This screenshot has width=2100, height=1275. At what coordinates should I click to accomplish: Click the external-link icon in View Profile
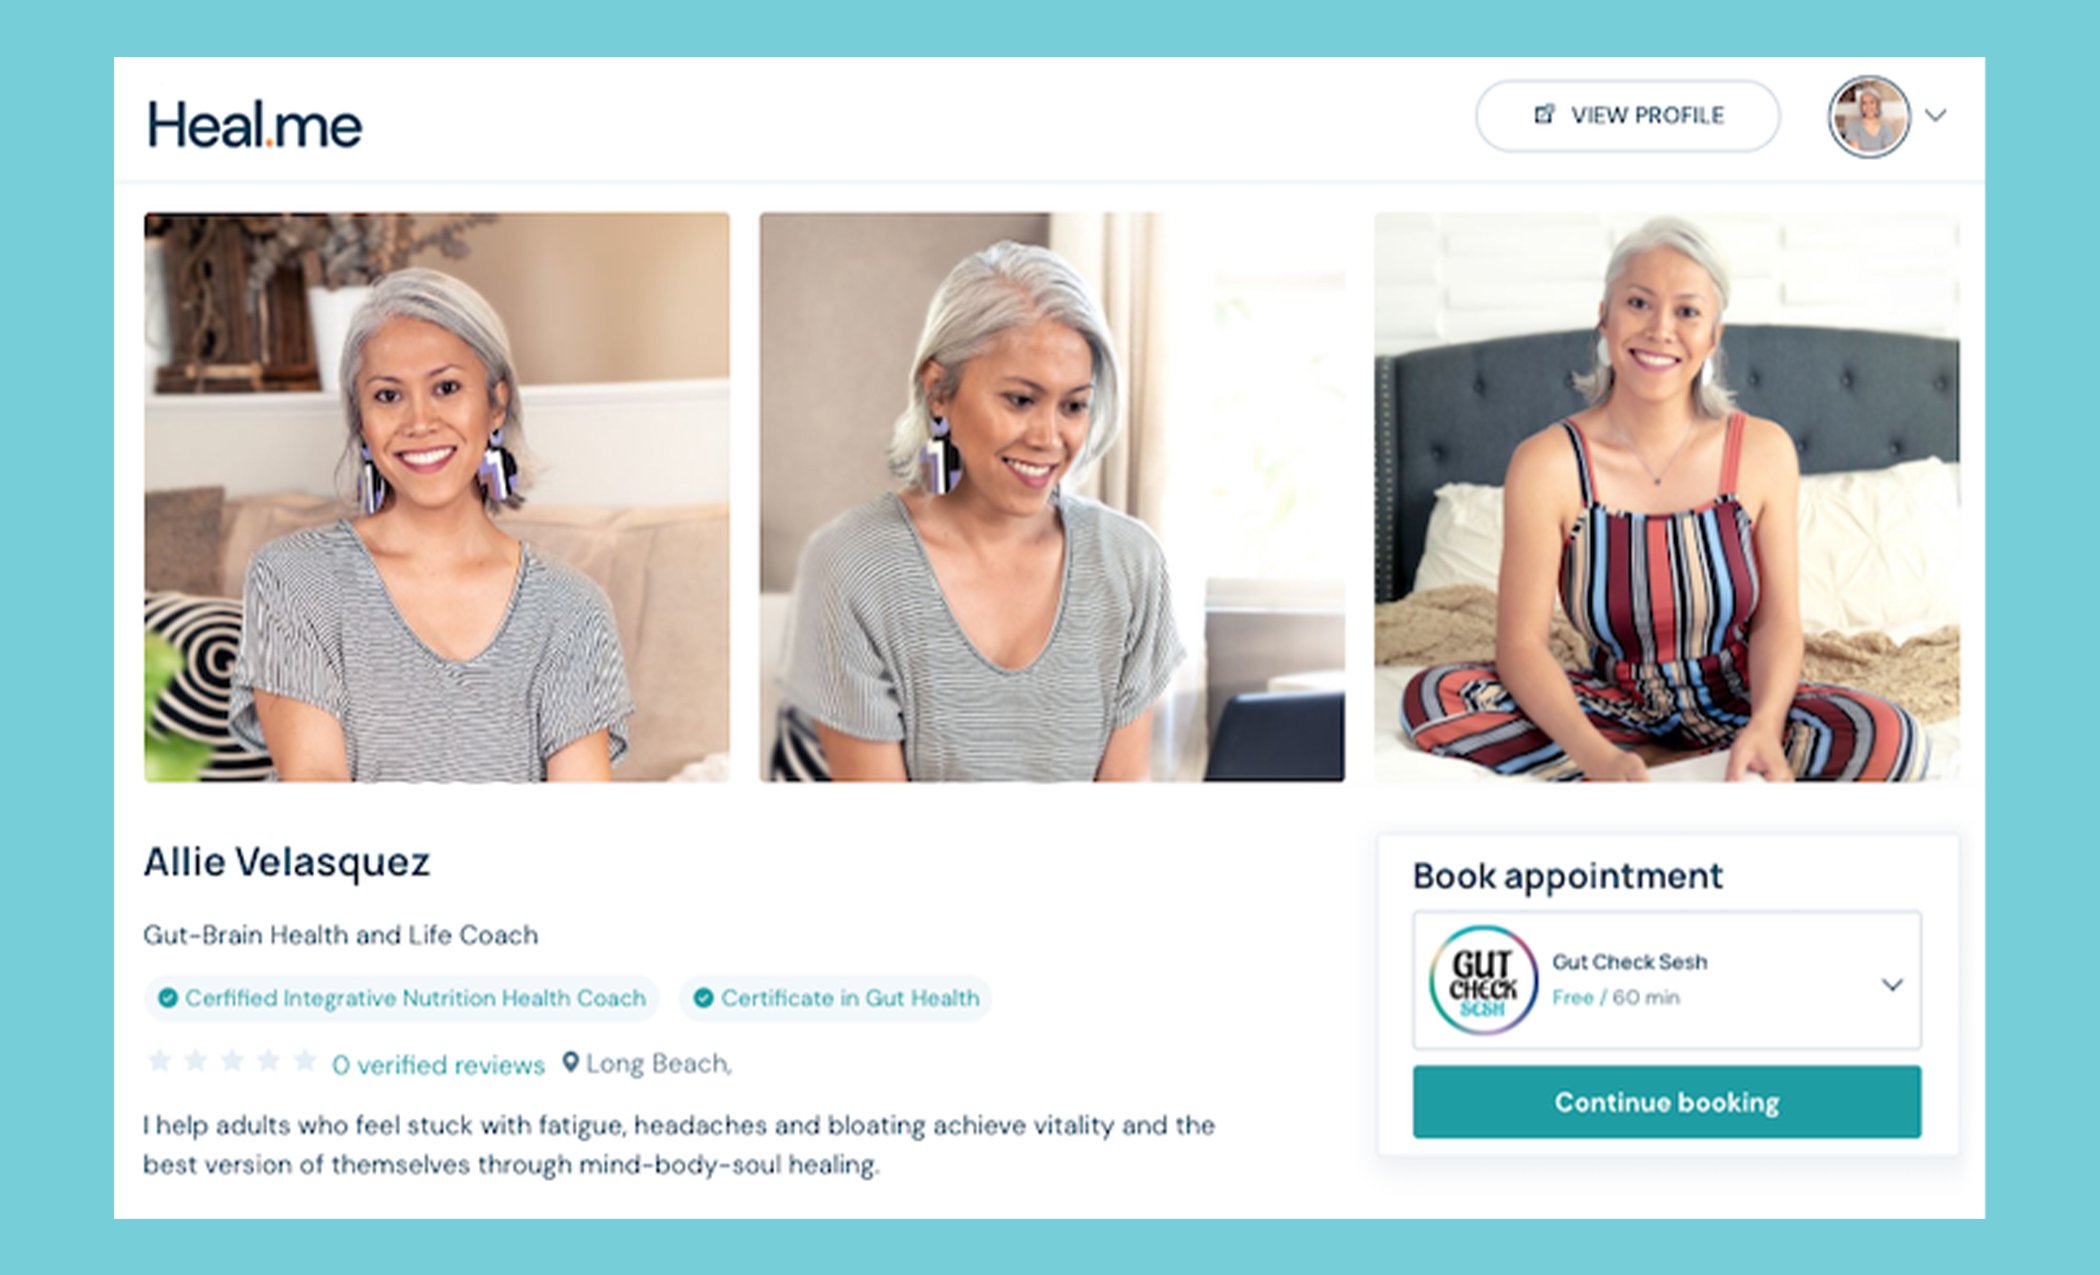coord(1544,115)
